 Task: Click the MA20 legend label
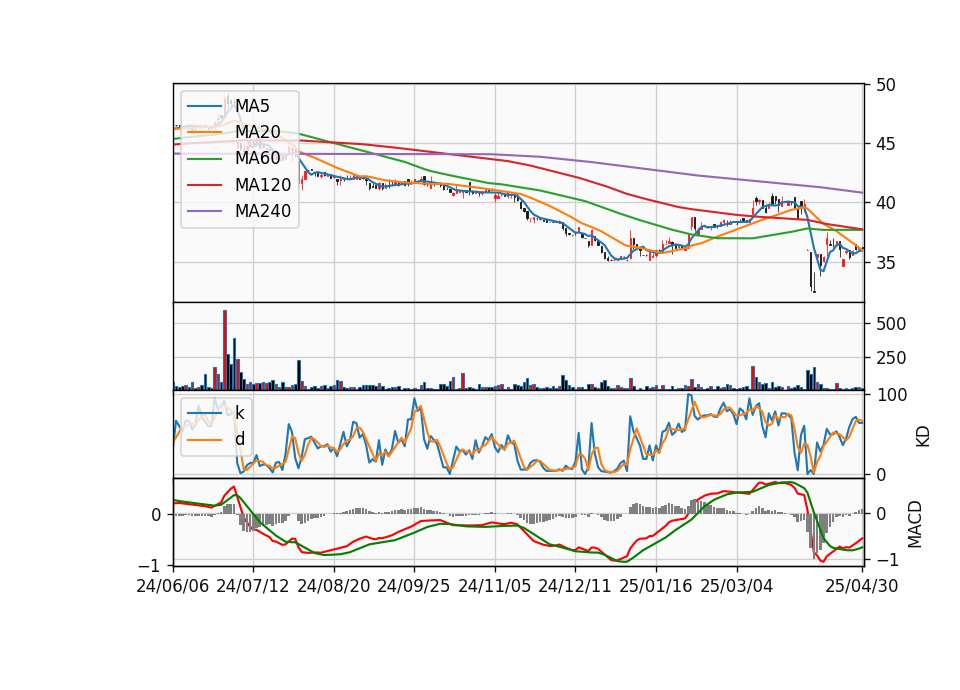click(x=258, y=132)
